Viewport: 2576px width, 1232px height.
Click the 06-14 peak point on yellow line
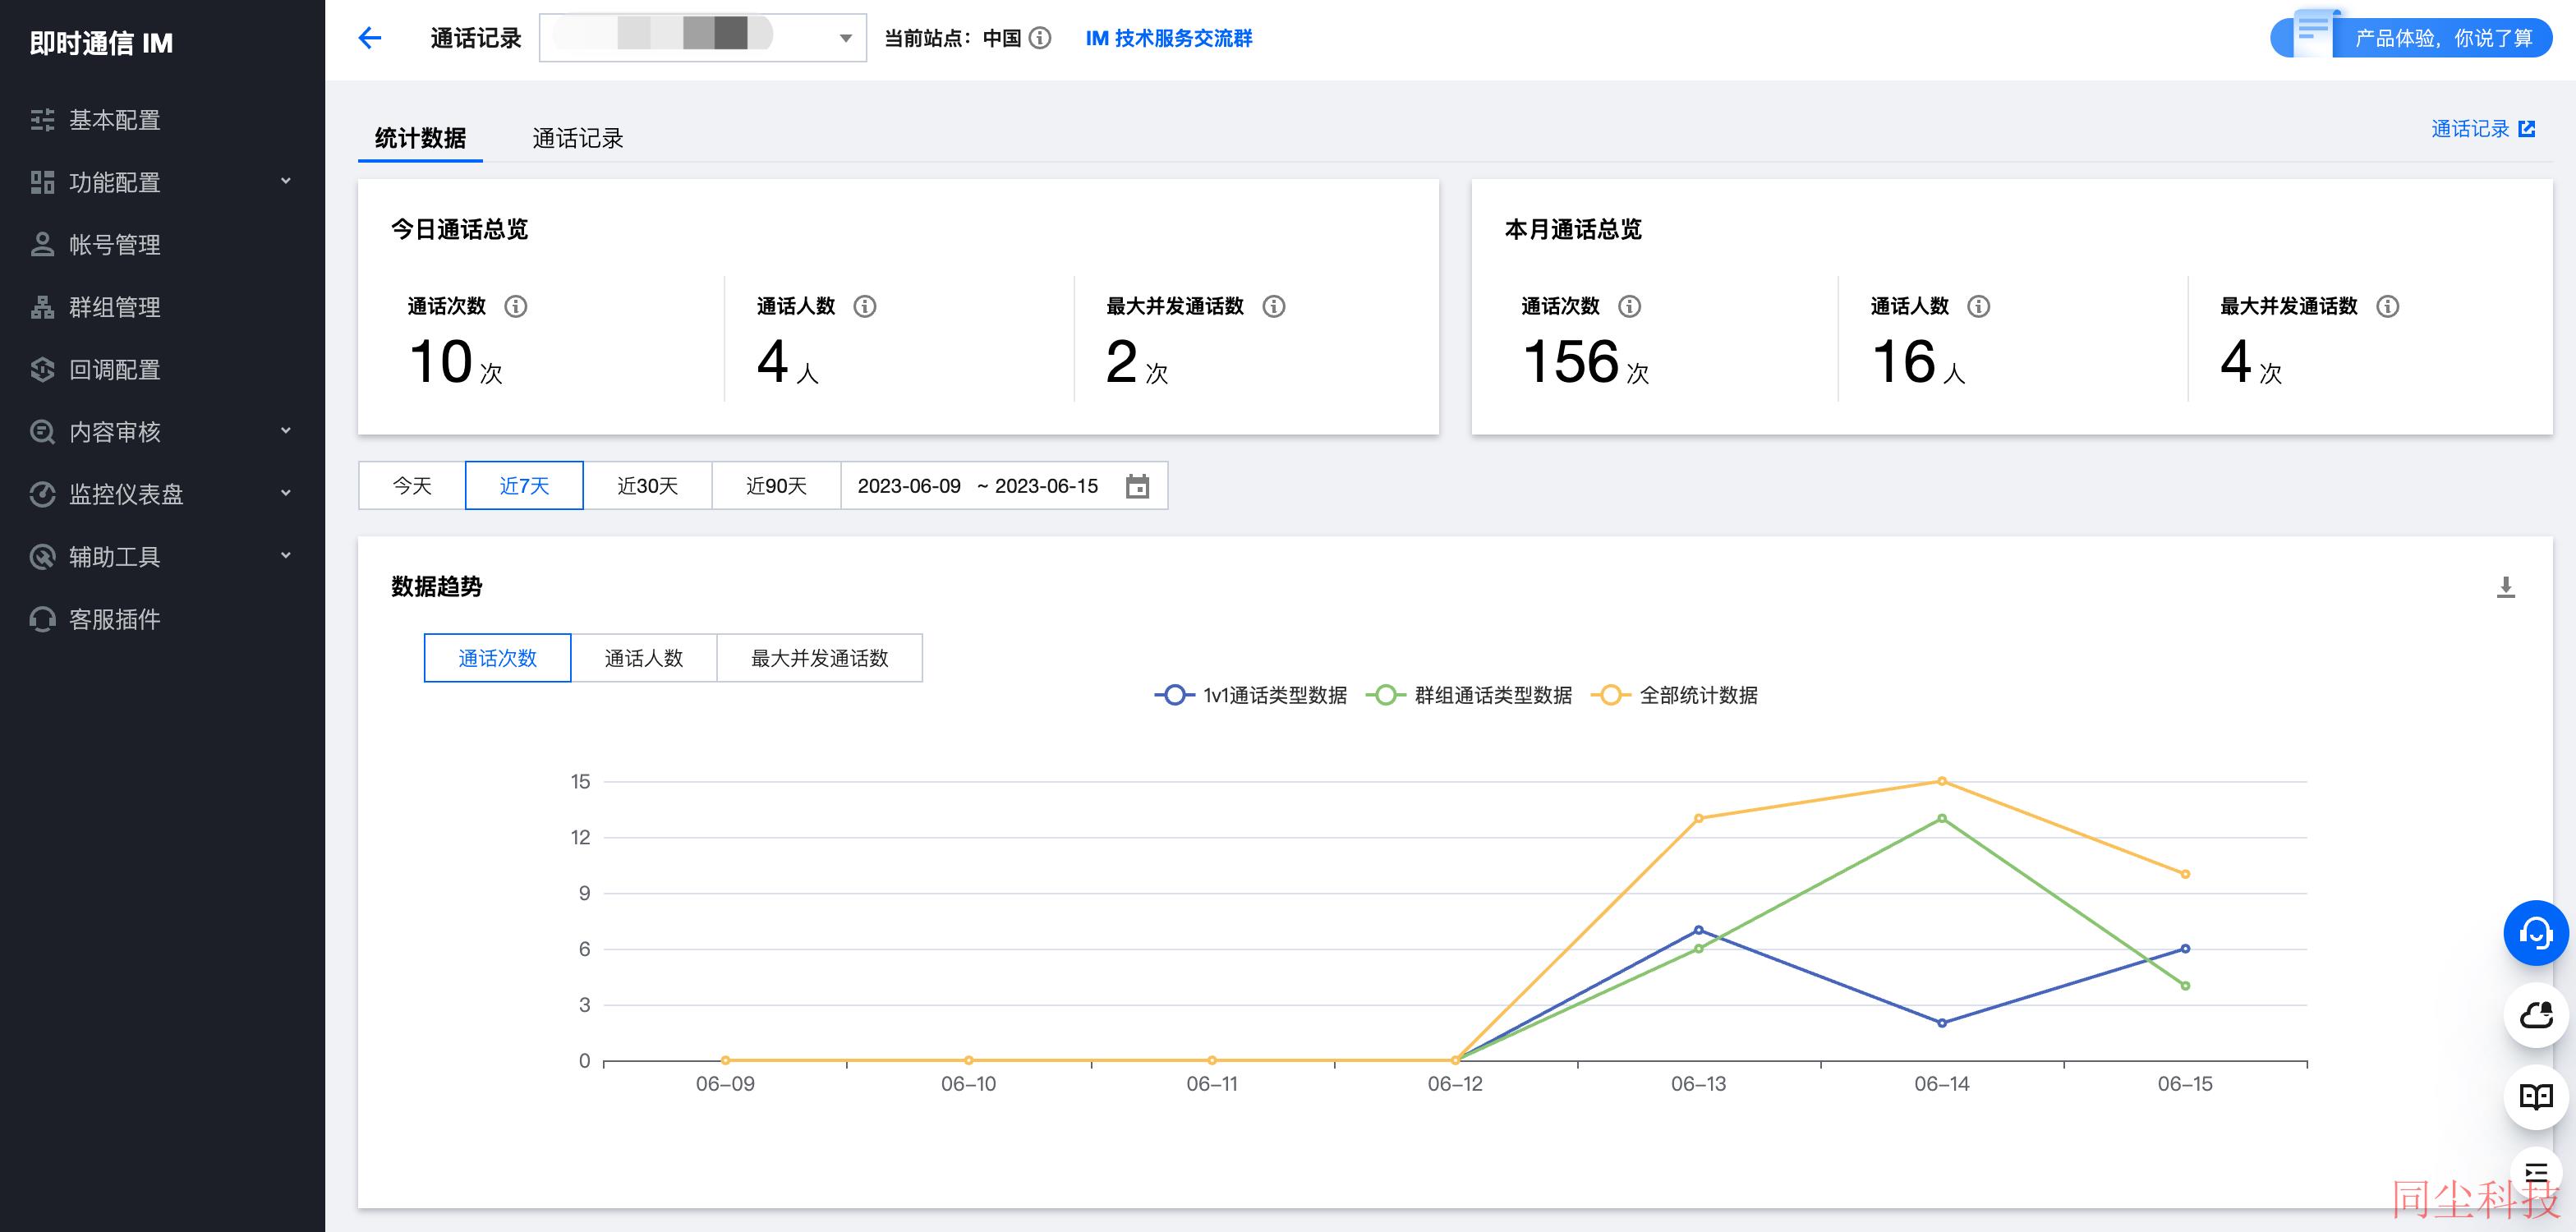[x=1942, y=781]
